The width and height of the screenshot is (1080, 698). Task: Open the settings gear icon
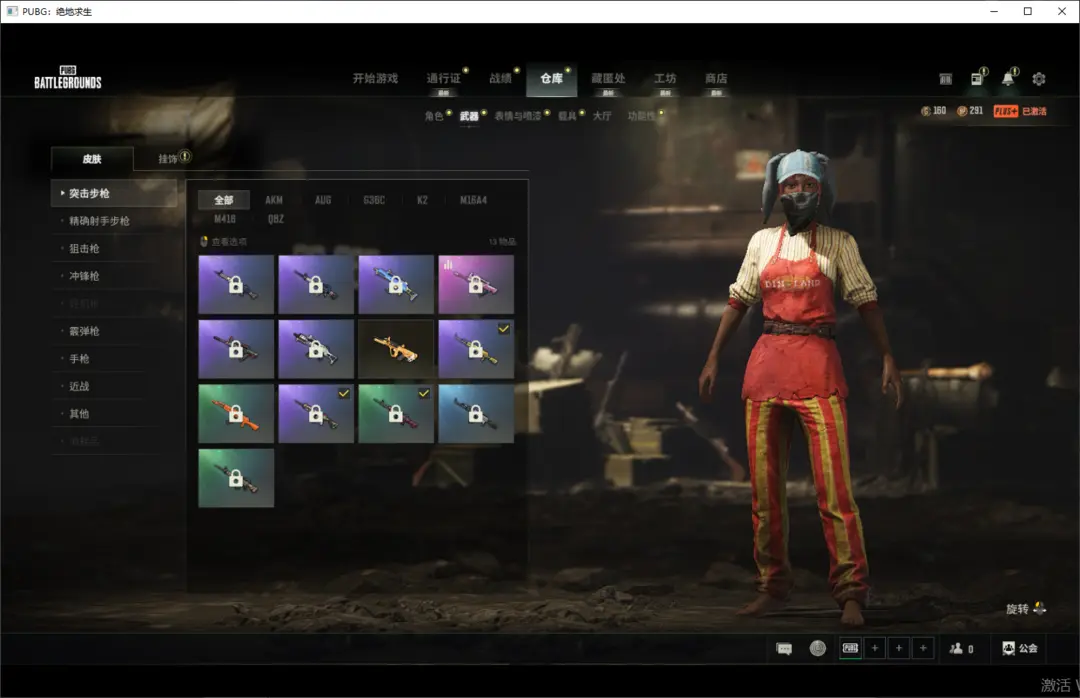click(x=1039, y=79)
